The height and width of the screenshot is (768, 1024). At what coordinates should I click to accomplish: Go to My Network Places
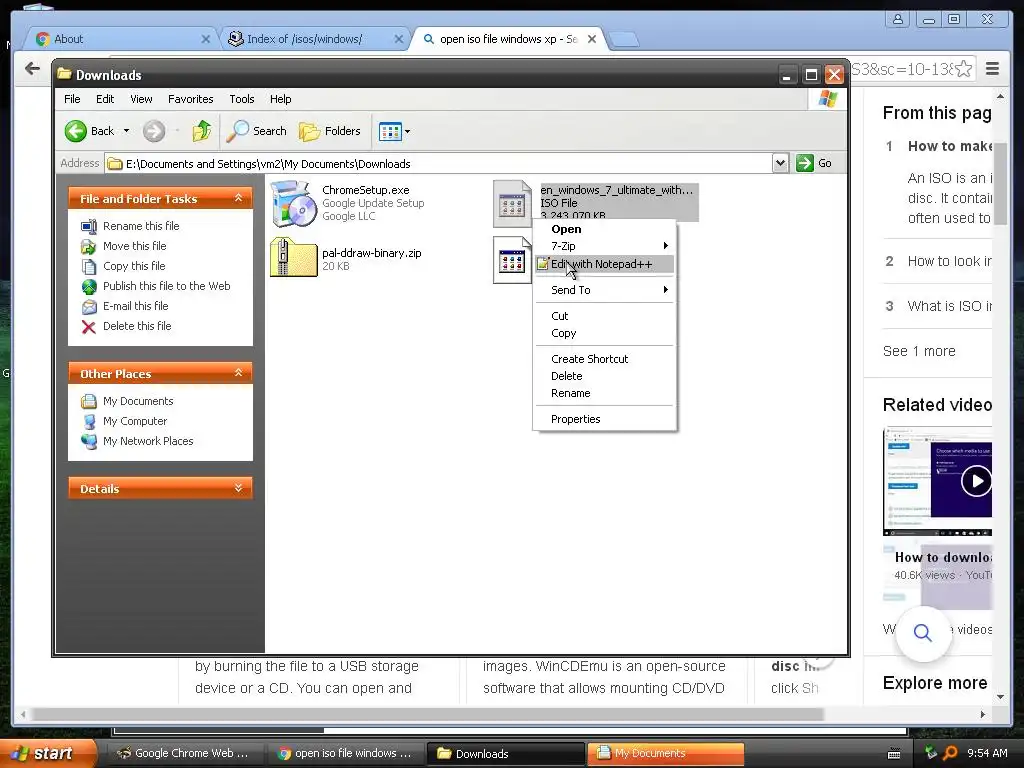(x=148, y=441)
